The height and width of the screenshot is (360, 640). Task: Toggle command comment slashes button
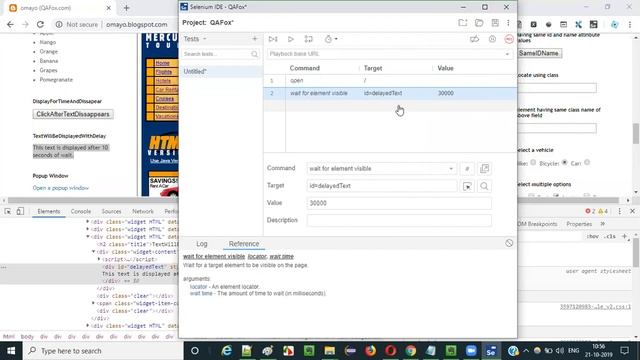point(467,169)
